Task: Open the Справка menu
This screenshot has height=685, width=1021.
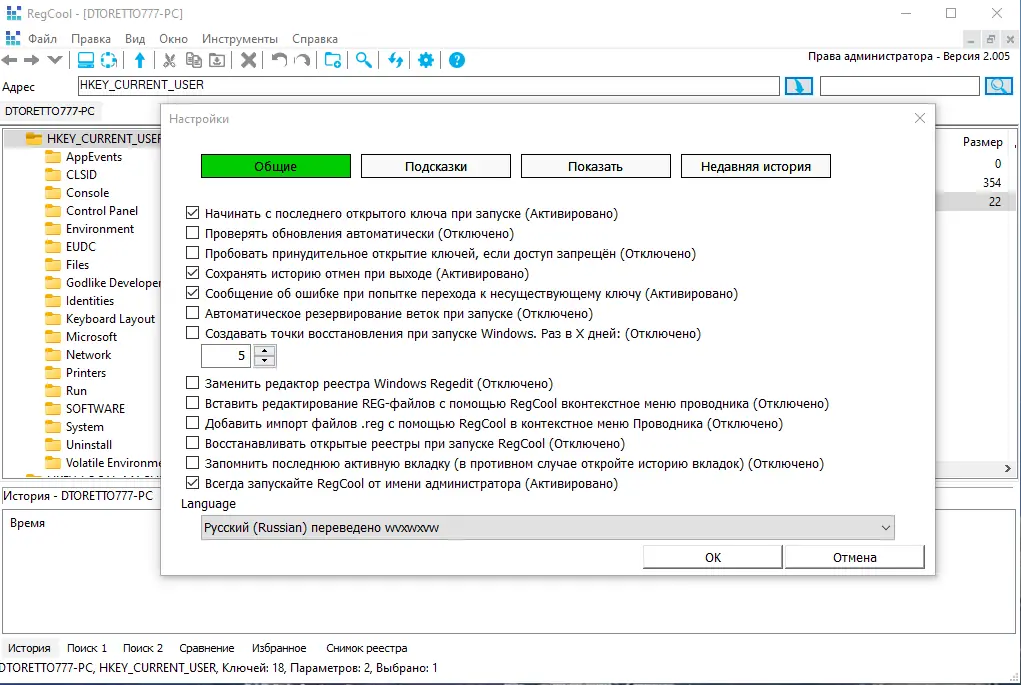Action: tap(315, 39)
